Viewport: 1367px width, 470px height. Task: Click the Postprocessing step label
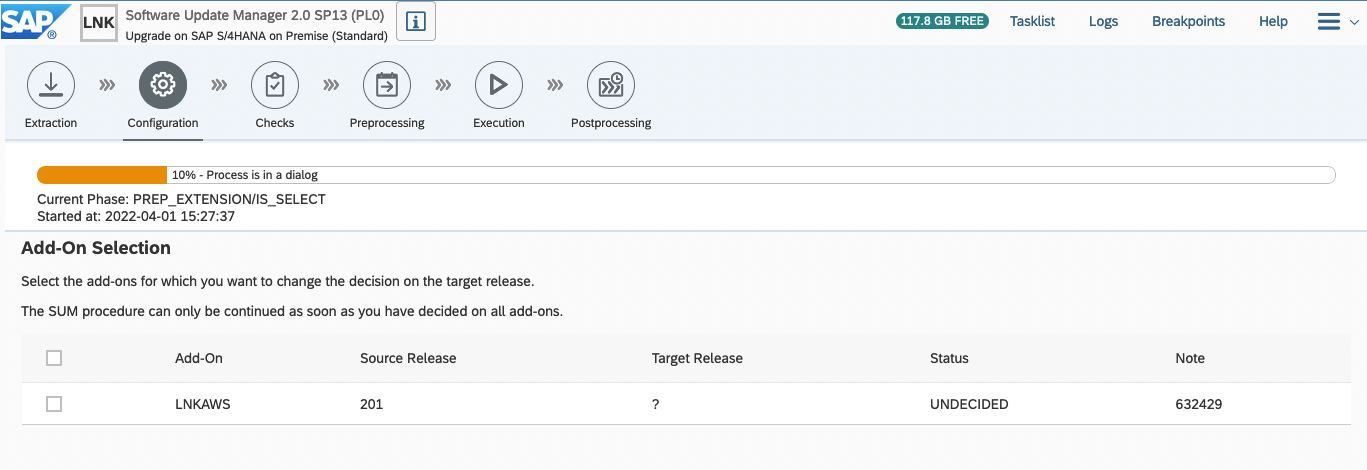pos(611,123)
